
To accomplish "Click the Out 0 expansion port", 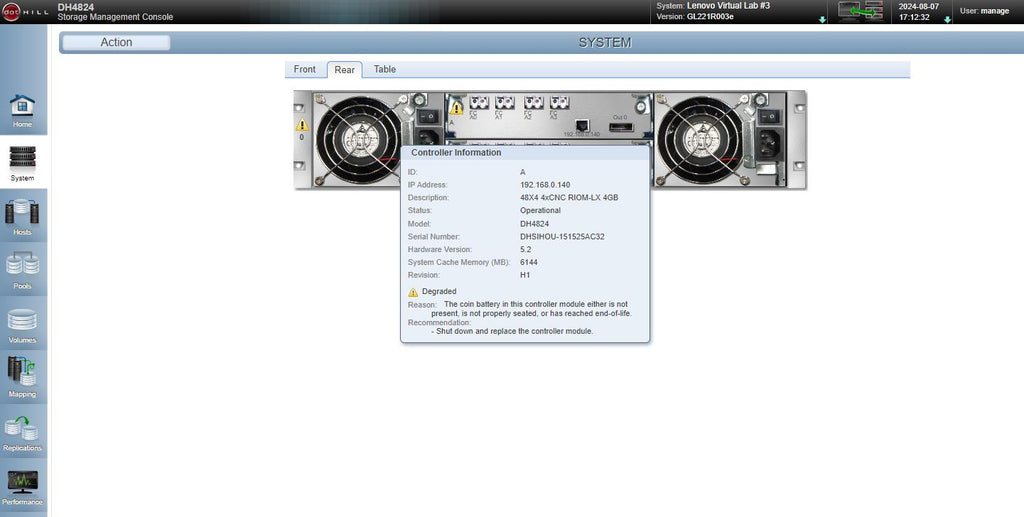I will click(621, 127).
